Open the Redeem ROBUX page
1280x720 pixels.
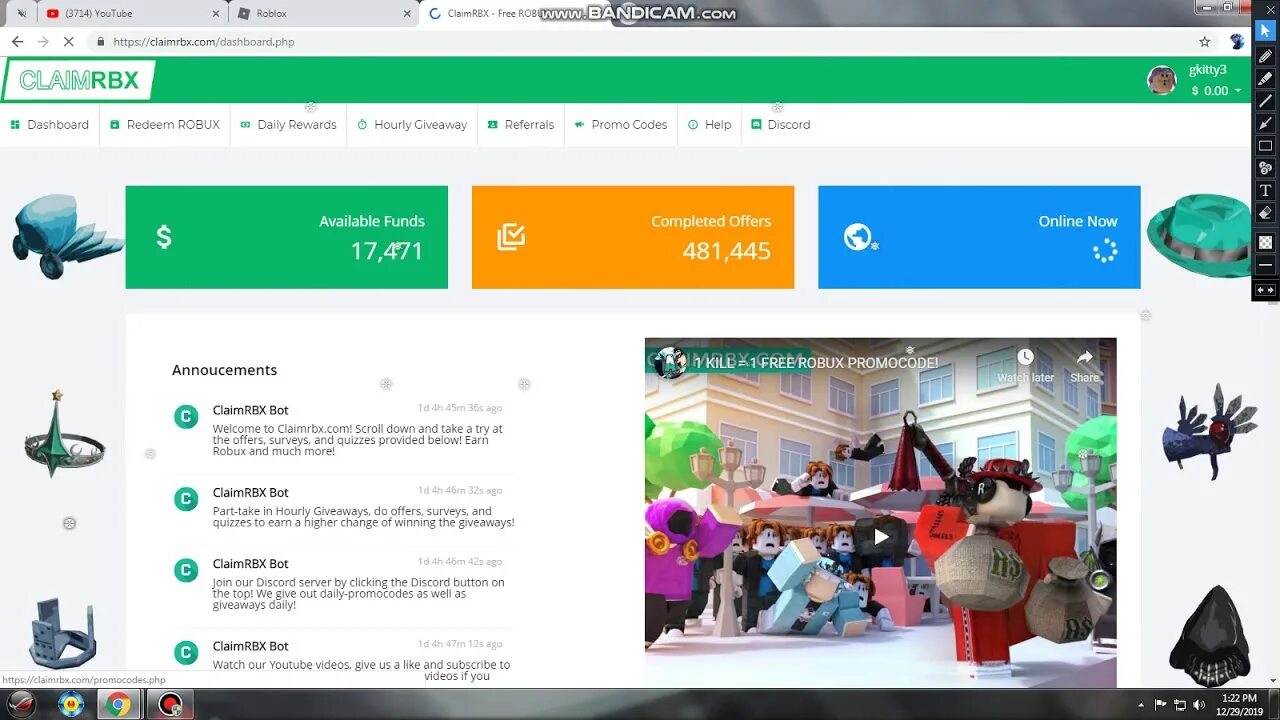[165, 125]
